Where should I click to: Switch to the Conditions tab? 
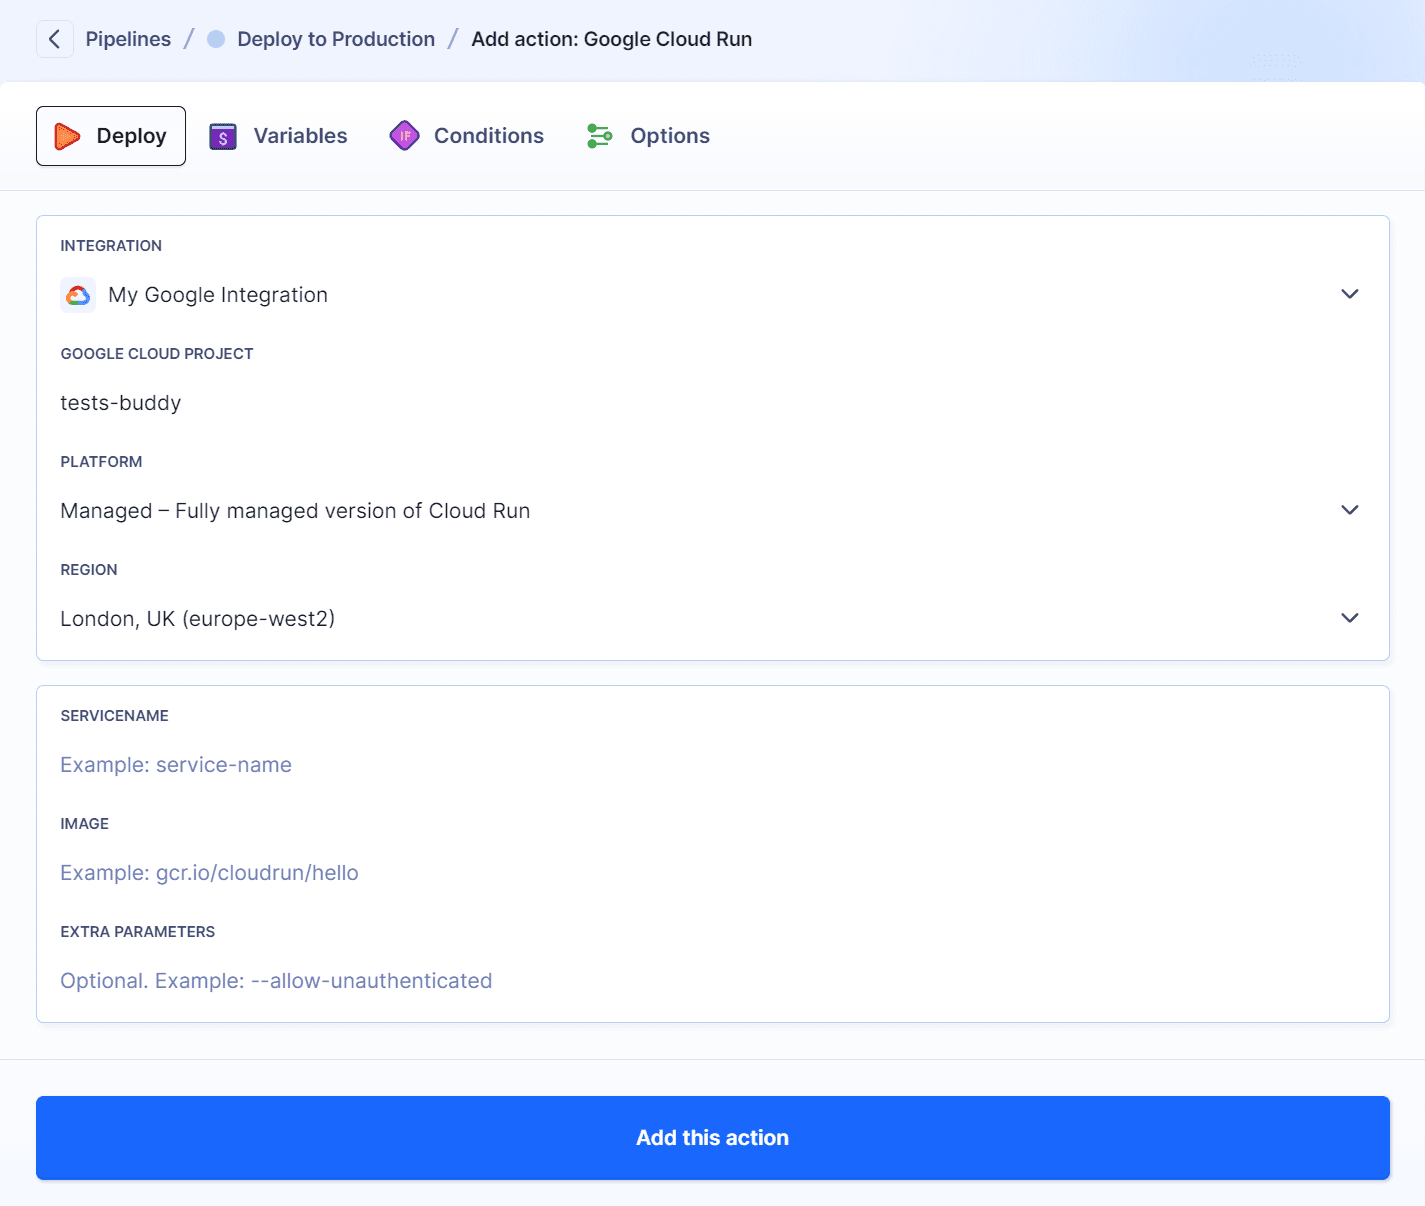(x=487, y=135)
